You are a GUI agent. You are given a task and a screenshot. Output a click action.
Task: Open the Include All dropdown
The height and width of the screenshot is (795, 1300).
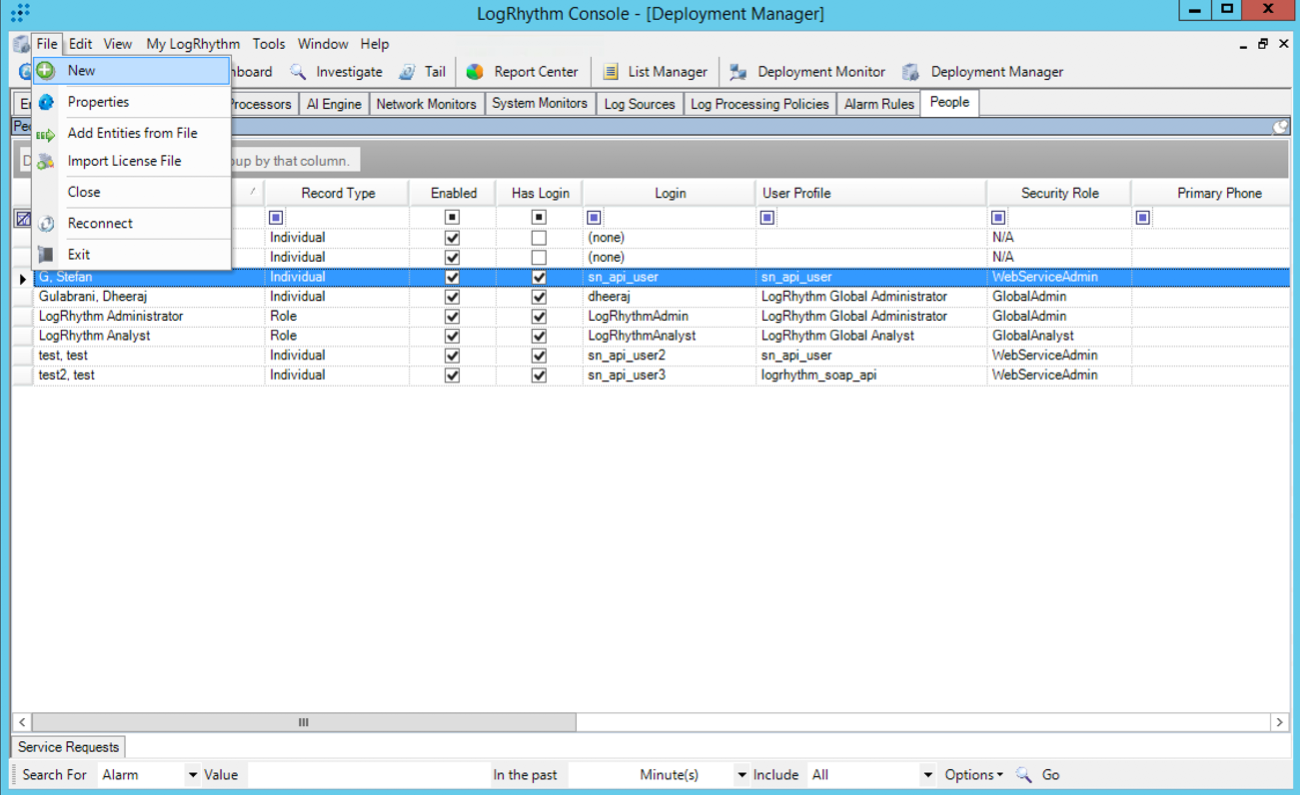(x=927, y=775)
